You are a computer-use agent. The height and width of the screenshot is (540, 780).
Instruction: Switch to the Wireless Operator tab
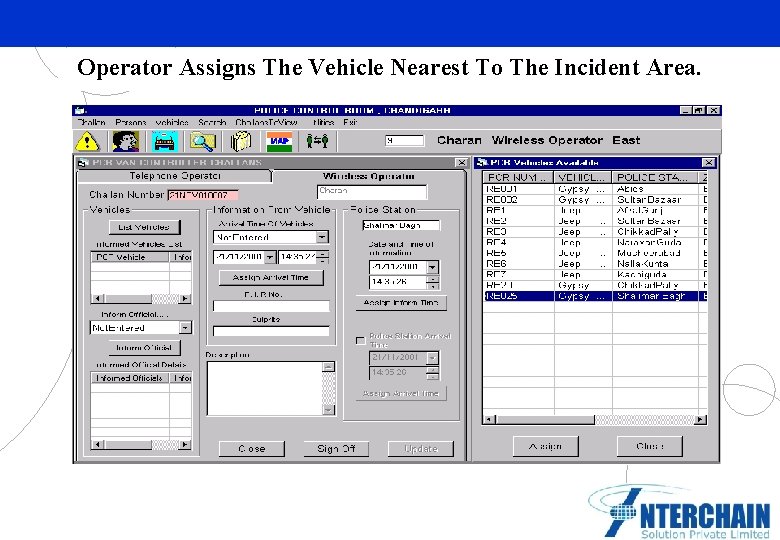[x=369, y=176]
